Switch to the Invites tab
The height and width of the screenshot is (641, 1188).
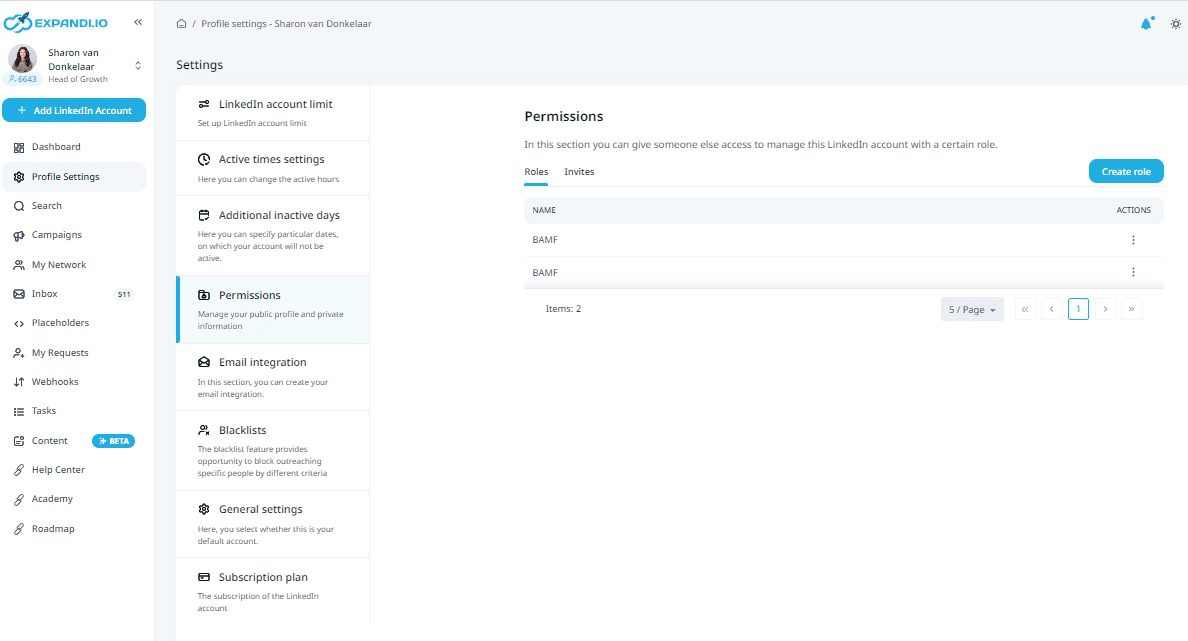tap(579, 171)
